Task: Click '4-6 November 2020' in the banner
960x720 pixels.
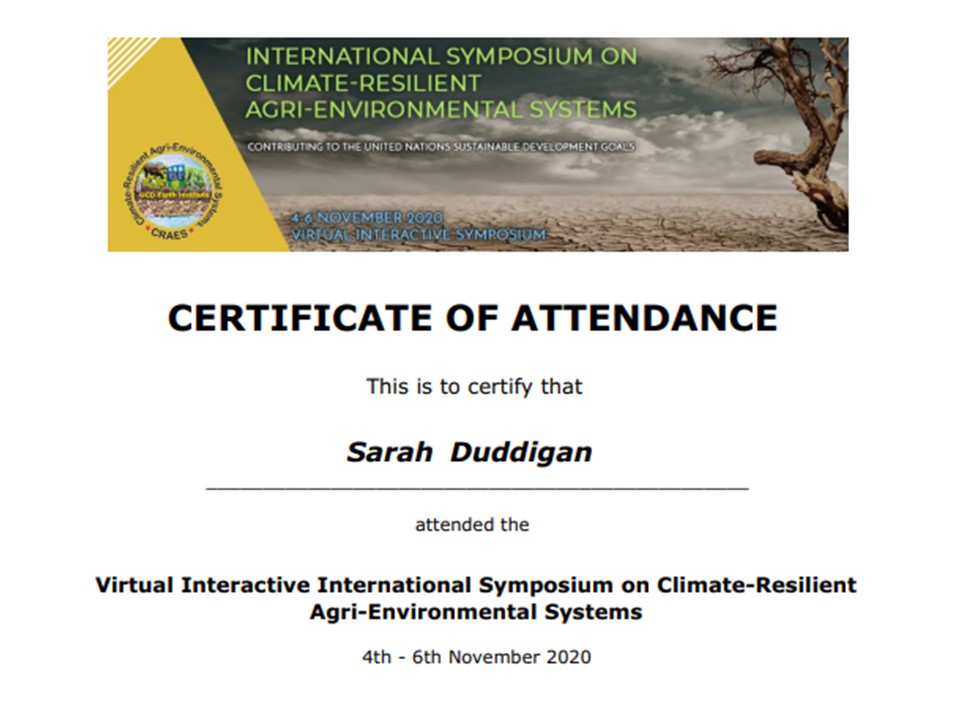Action: pyautogui.click(x=366, y=217)
